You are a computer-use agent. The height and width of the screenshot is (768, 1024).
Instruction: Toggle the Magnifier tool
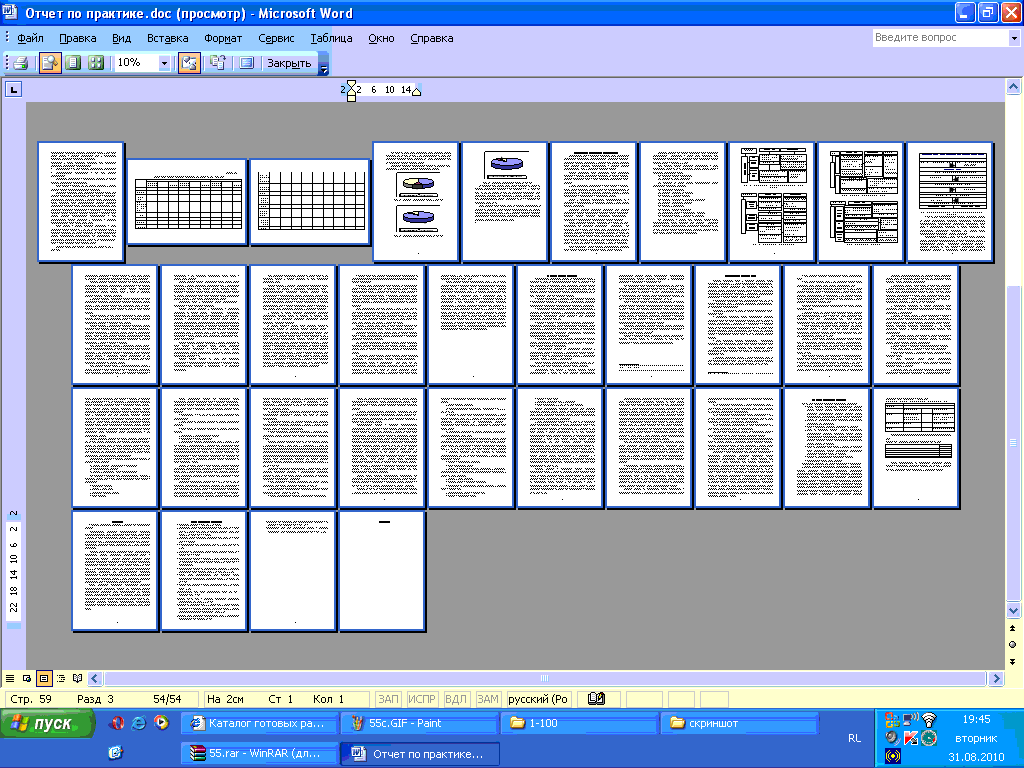50,63
